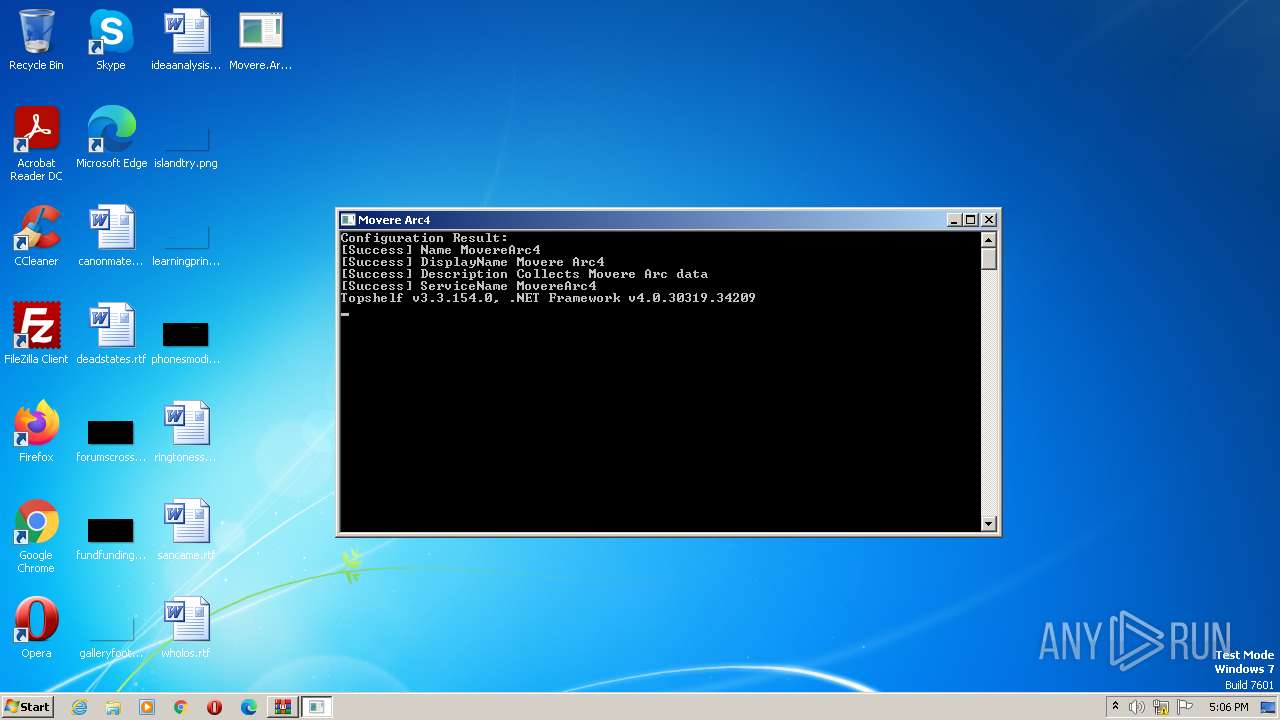The image size is (1280, 720).
Task: Launch Skype from the desktop
Action: (111, 40)
